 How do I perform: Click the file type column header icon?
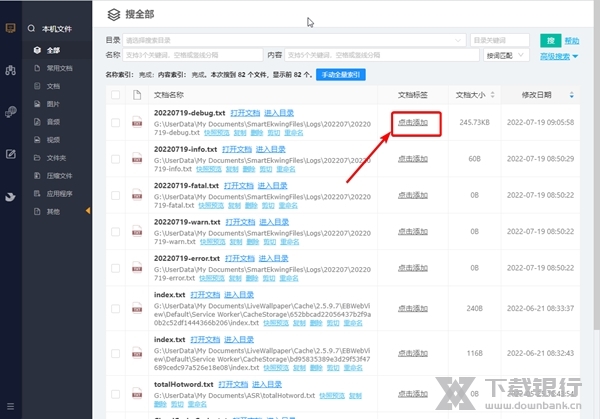pyautogui.click(x=137, y=95)
